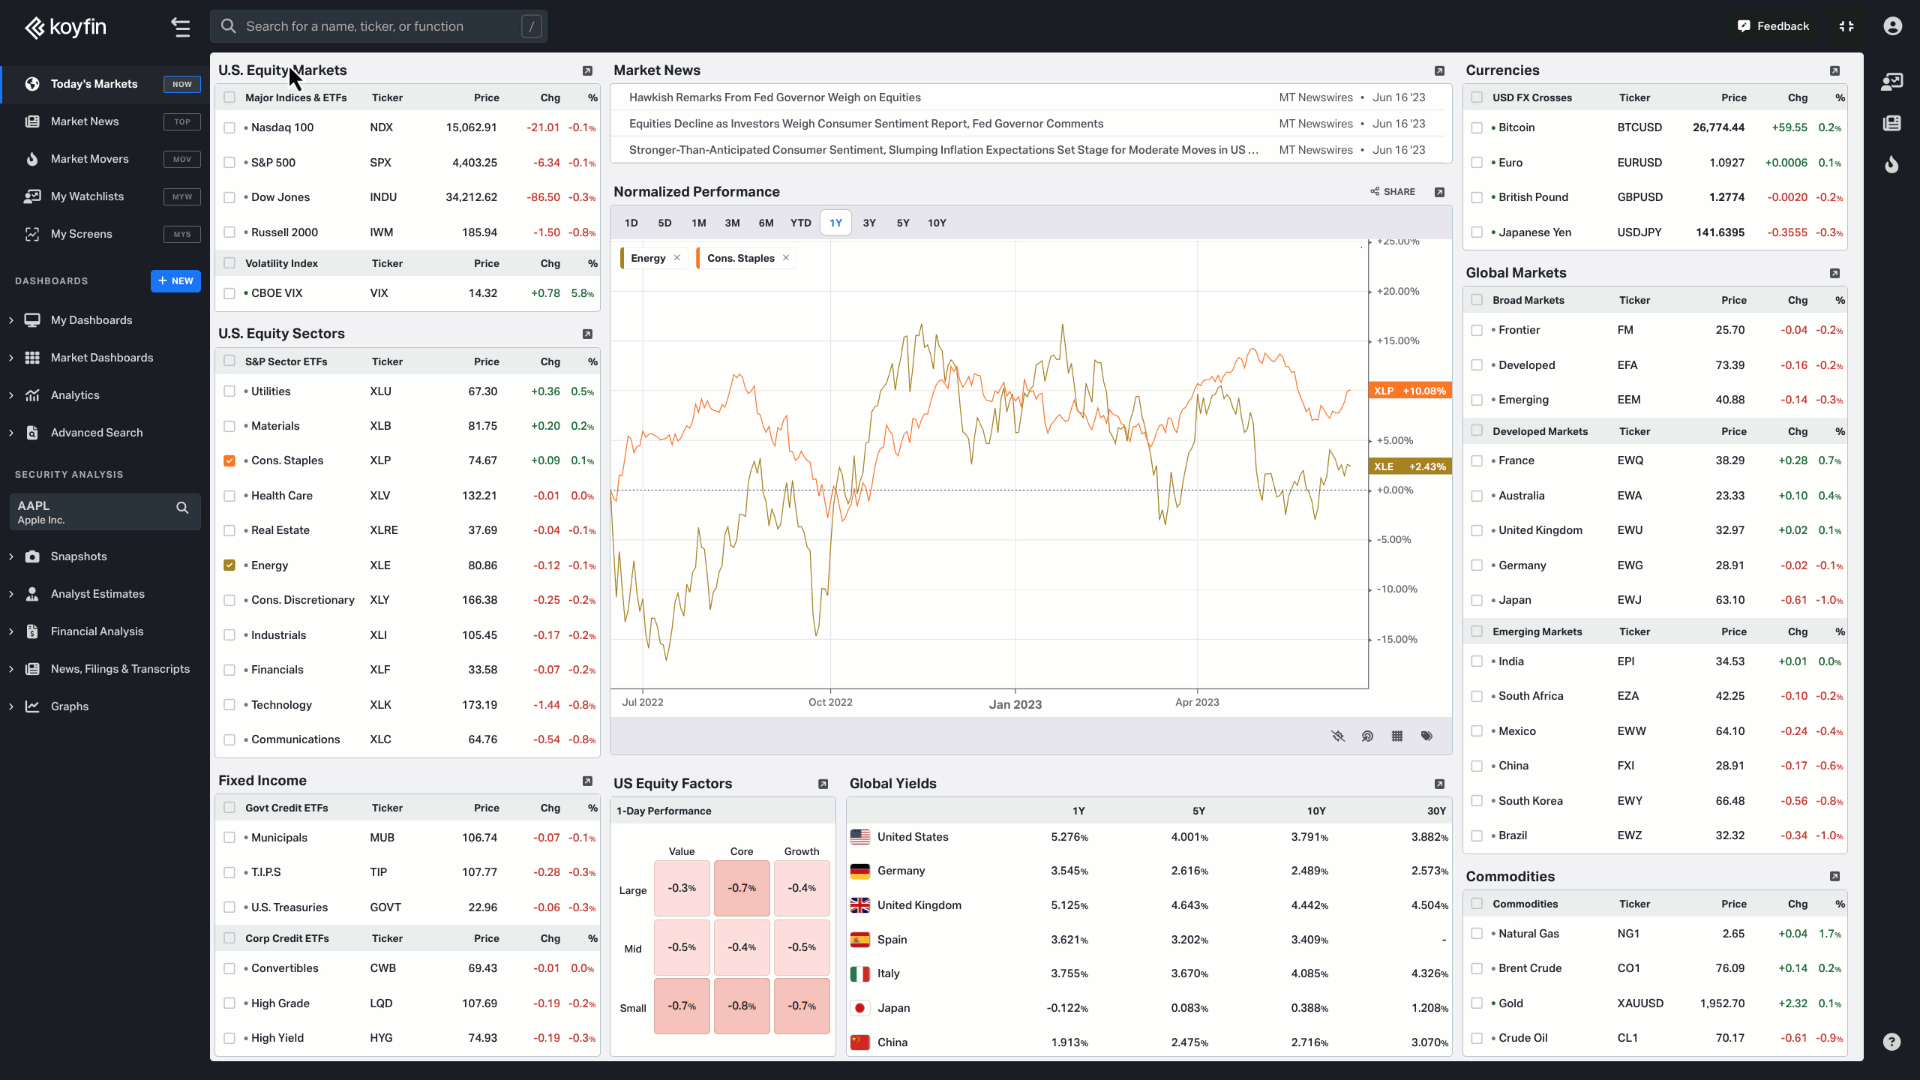Open Equities Decline as Investors Weigh headline

pyautogui.click(x=866, y=124)
